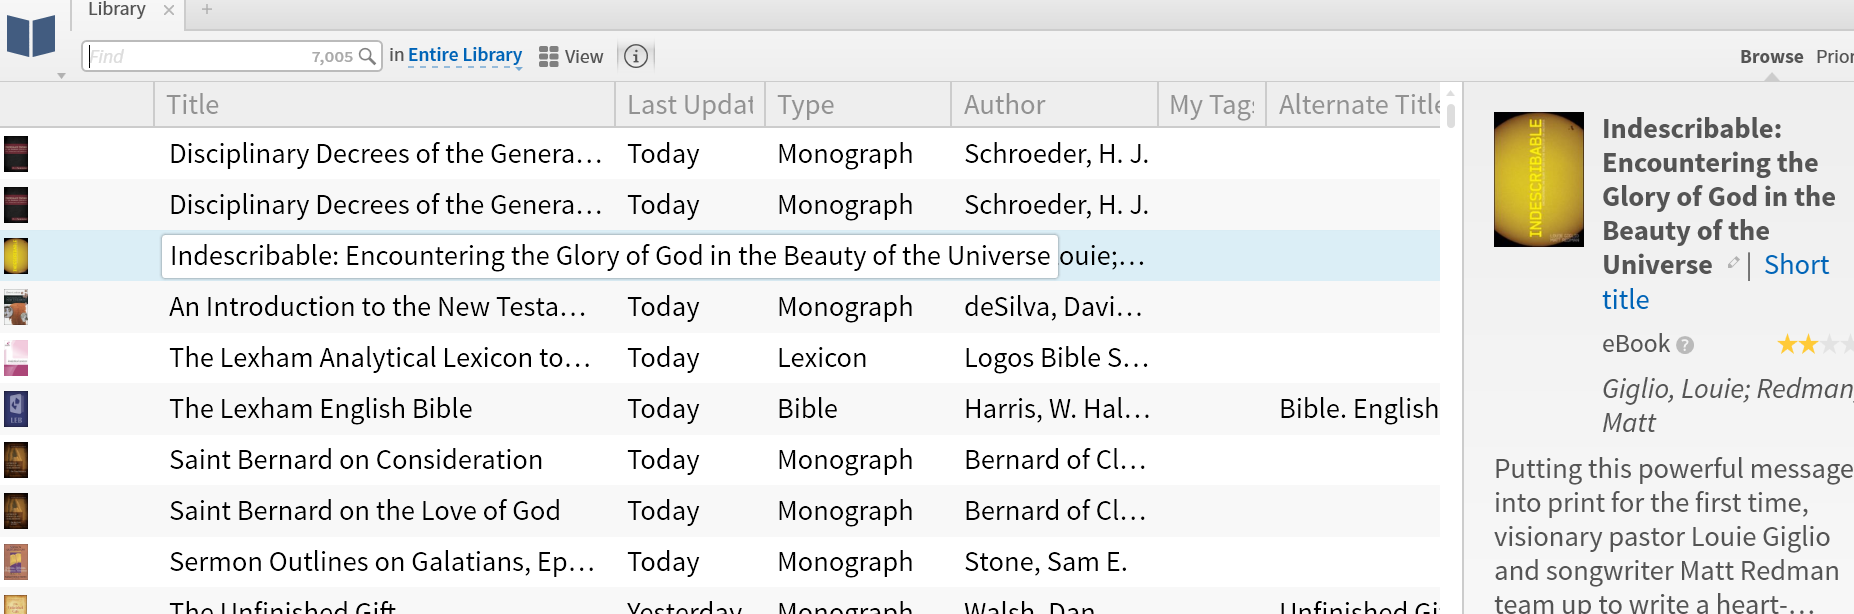Close the Library tab

169,10
